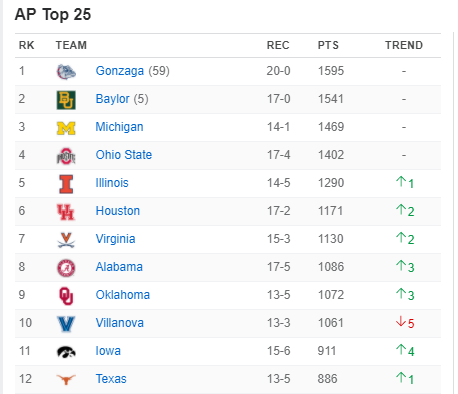Click the Oklahoma OU team logo
458x394 pixels.
tap(66, 296)
